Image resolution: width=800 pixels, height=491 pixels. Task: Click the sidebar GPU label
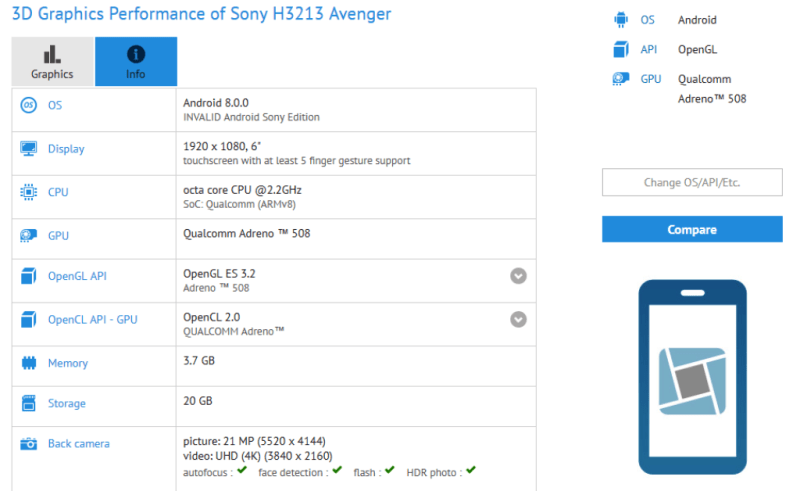tap(651, 79)
